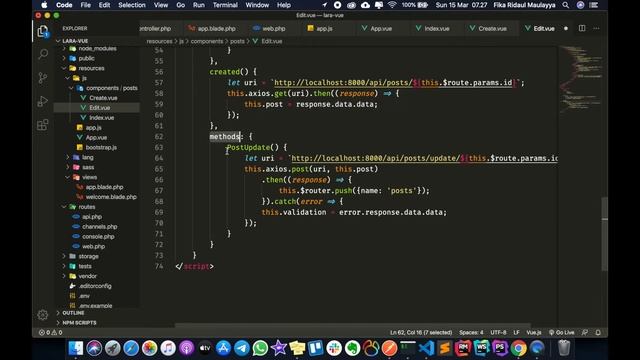Start Go Live server in status bar
Image resolution: width=640 pixels, height=360 pixels.
[562, 332]
